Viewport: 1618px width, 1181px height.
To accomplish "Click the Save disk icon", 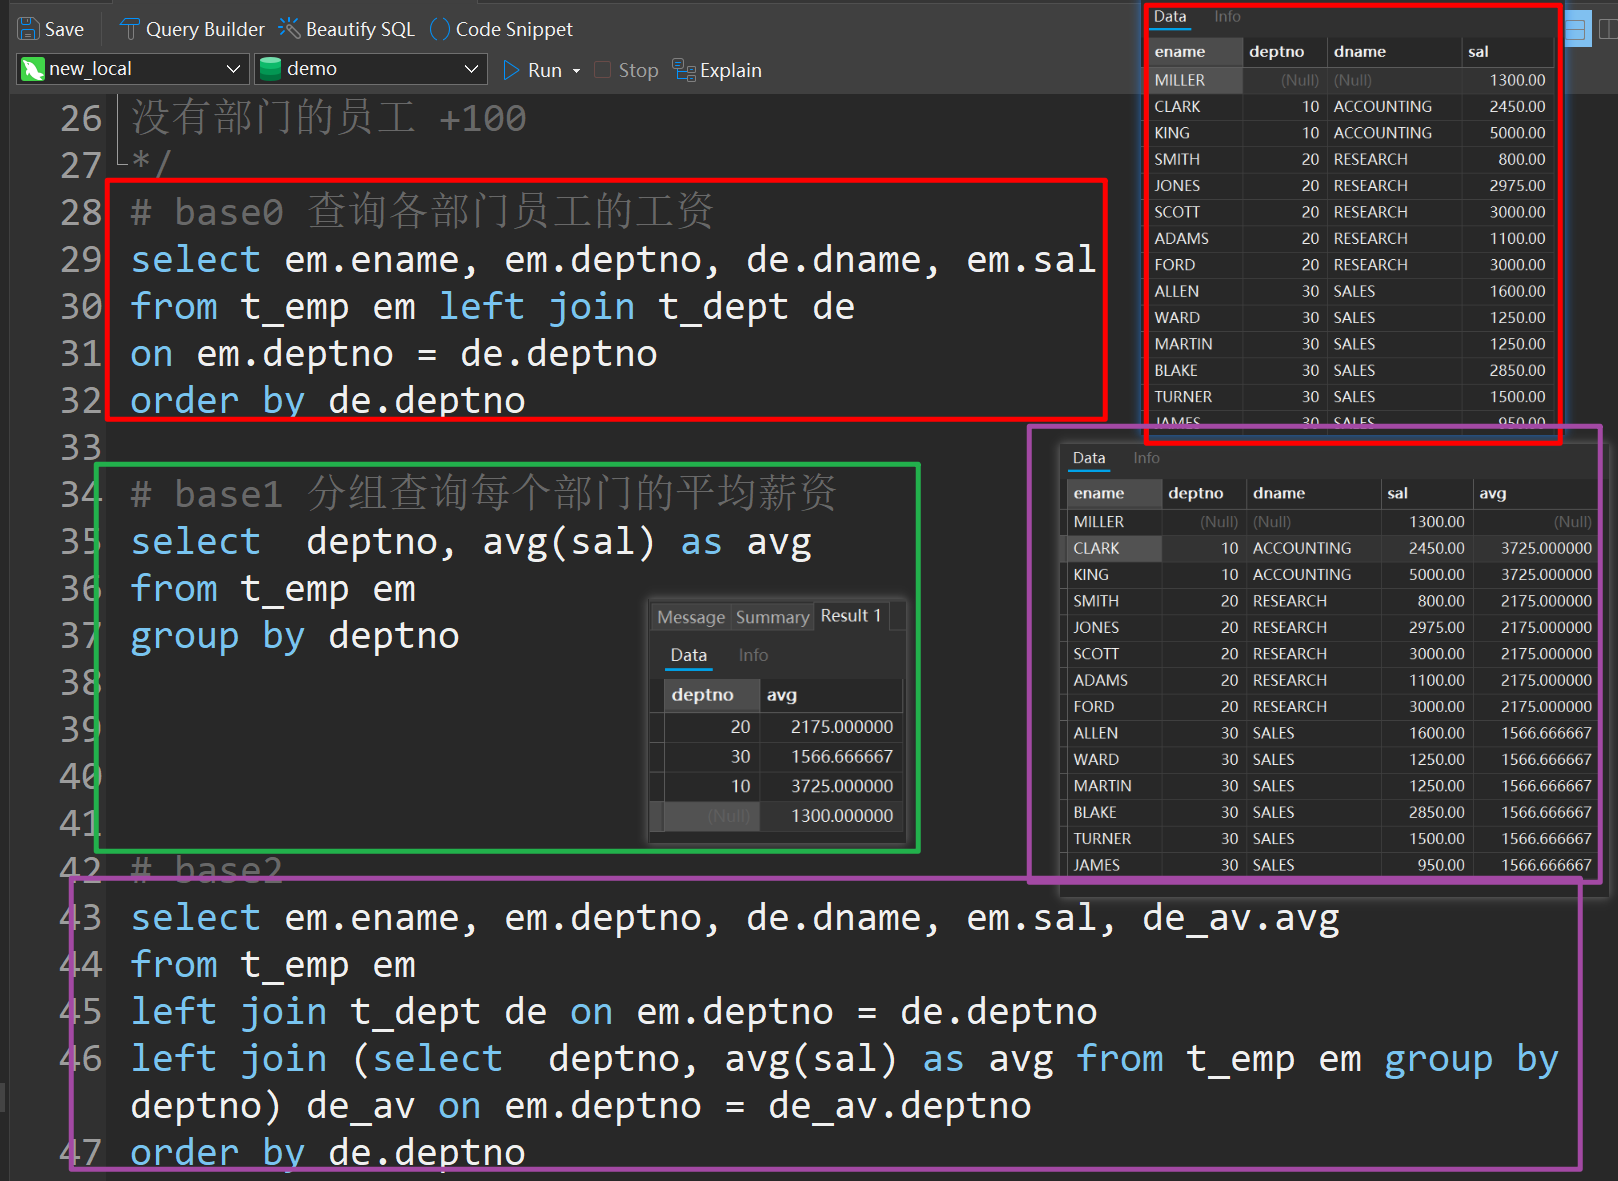I will (x=29, y=29).
